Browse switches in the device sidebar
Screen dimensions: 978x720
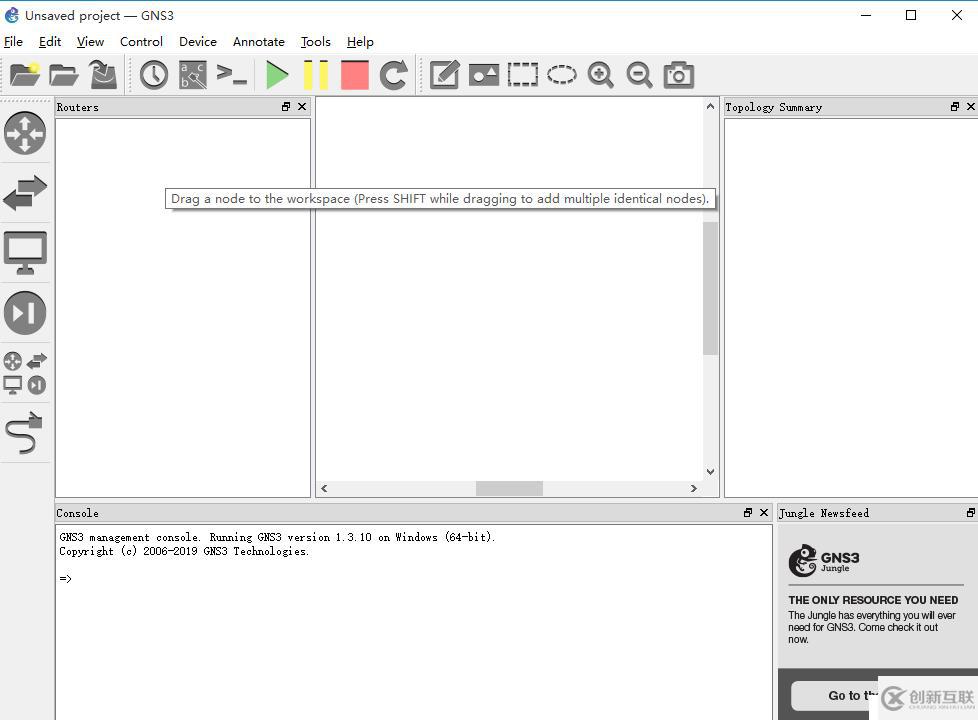(25, 192)
